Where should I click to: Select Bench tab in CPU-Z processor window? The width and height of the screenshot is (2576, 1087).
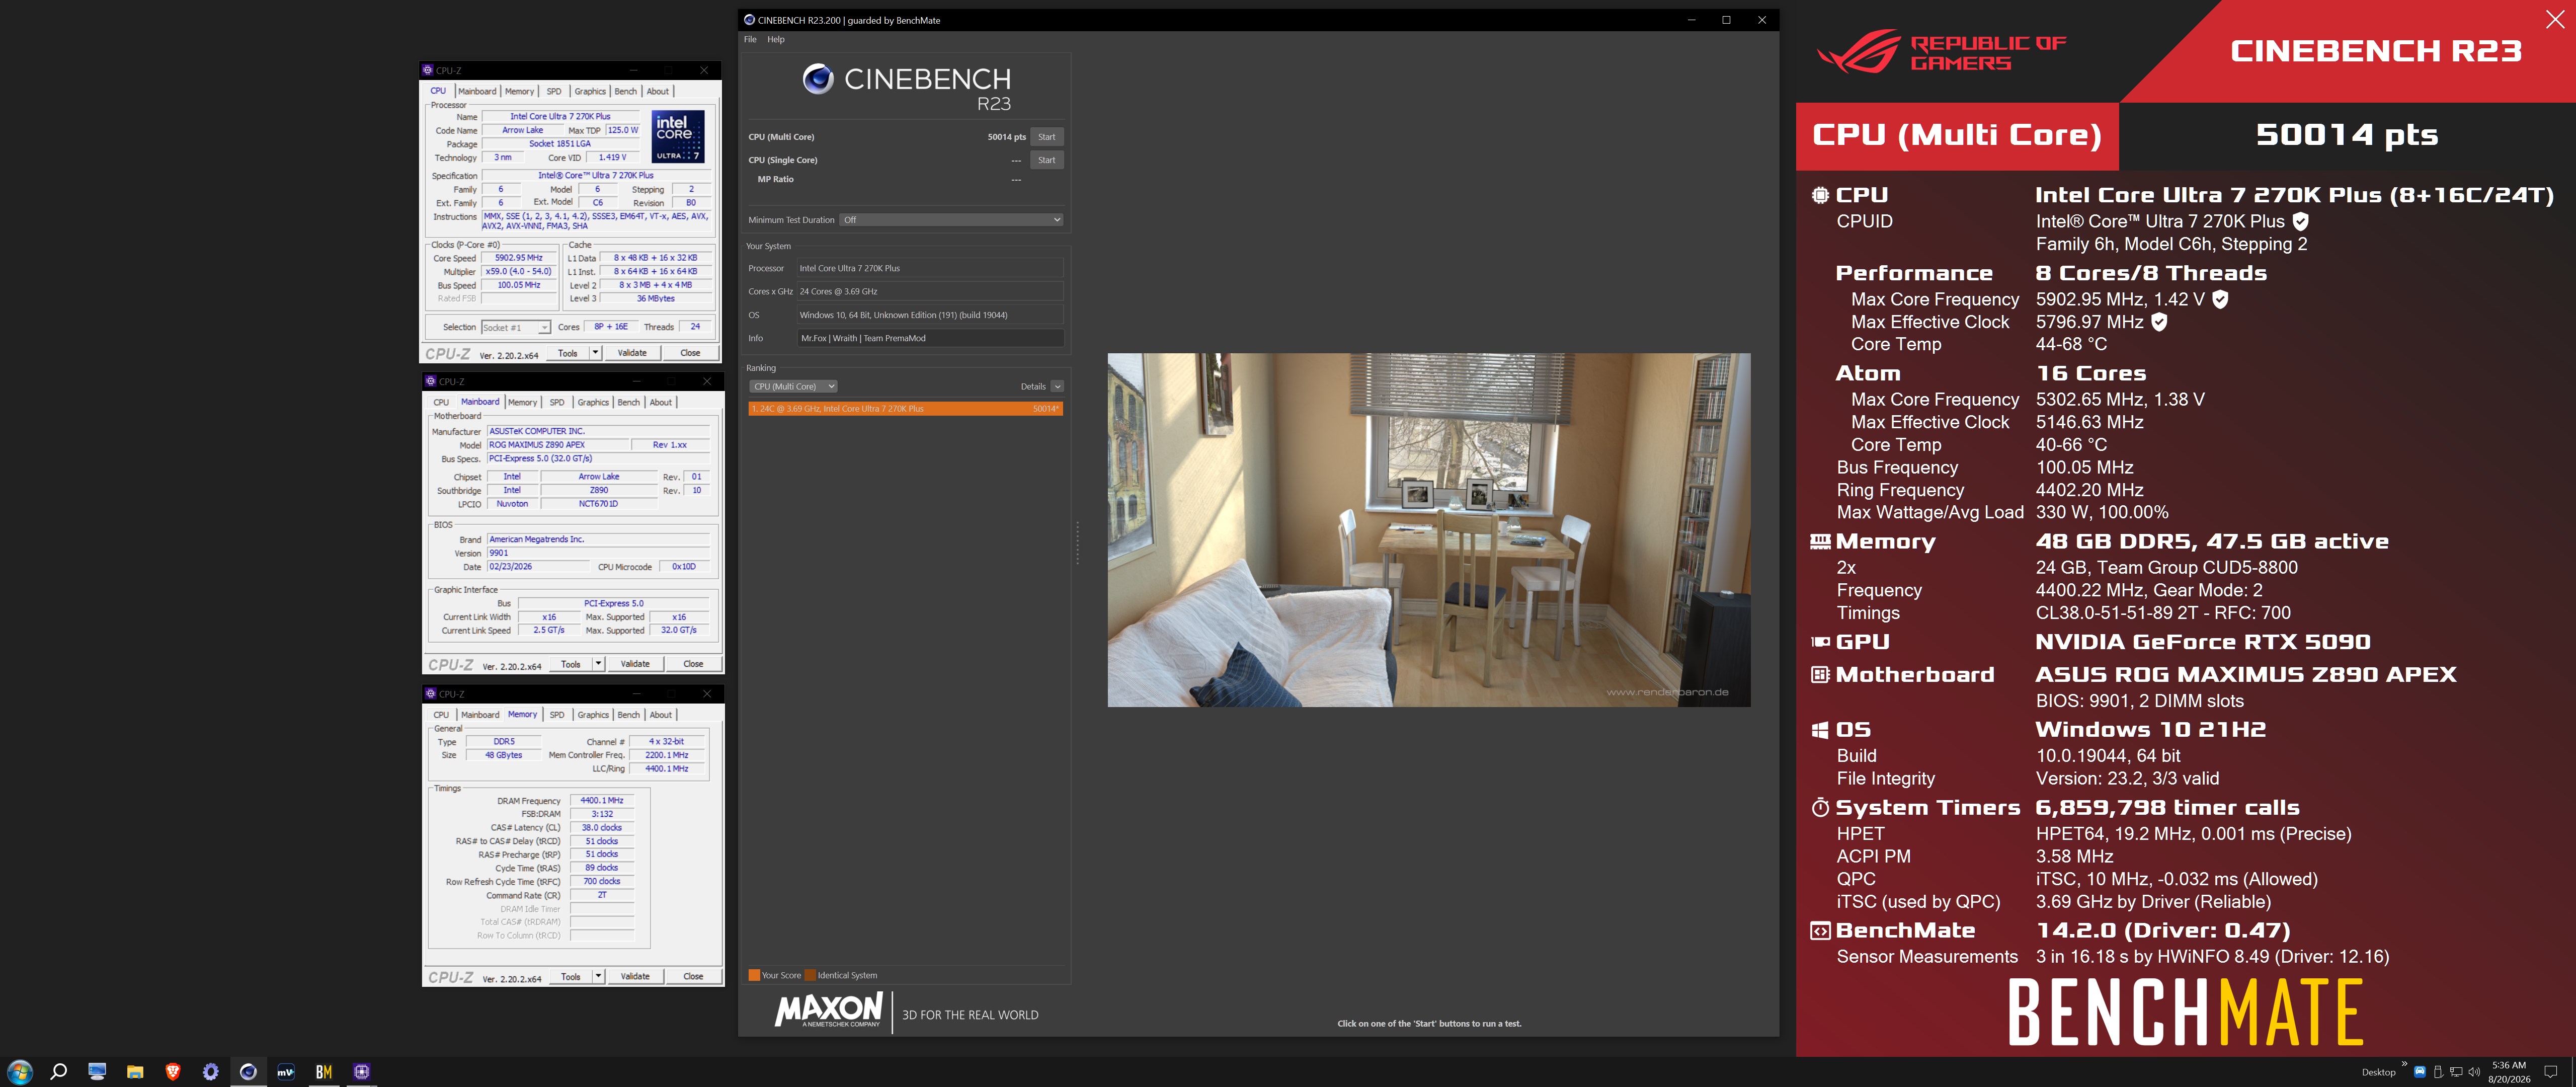pos(625,91)
